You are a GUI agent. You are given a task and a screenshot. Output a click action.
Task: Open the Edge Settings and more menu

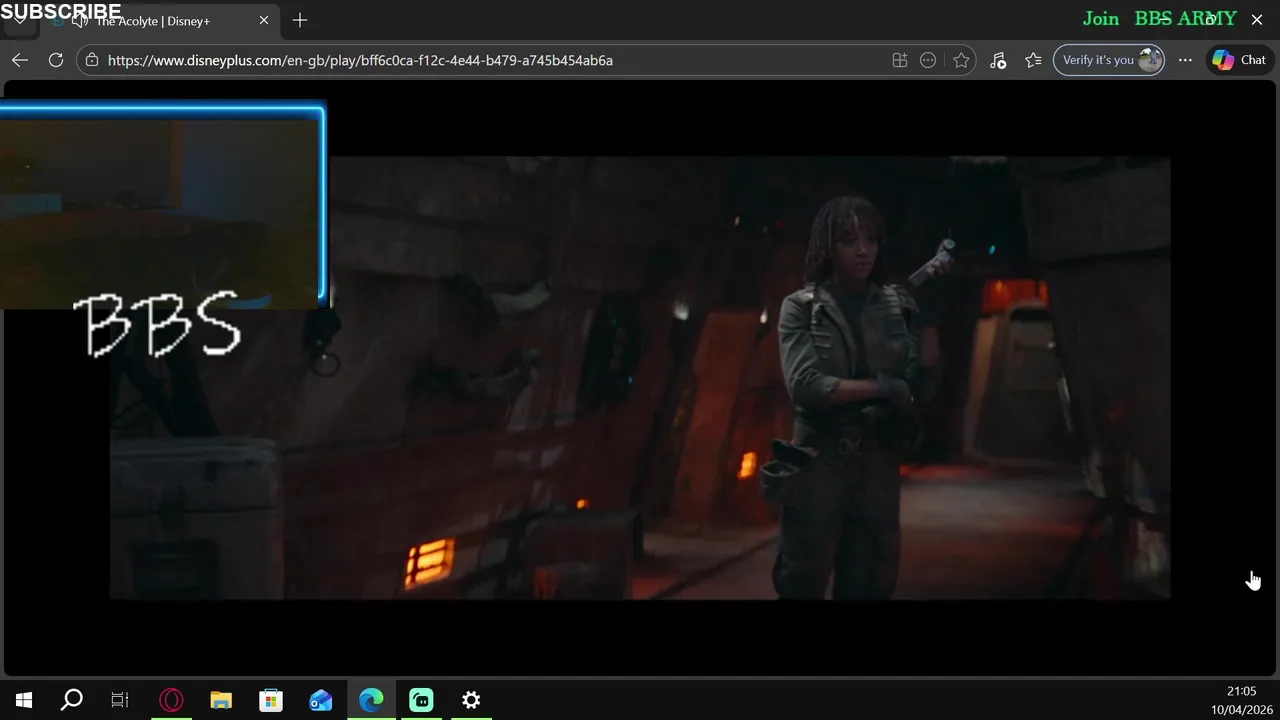(x=1185, y=60)
